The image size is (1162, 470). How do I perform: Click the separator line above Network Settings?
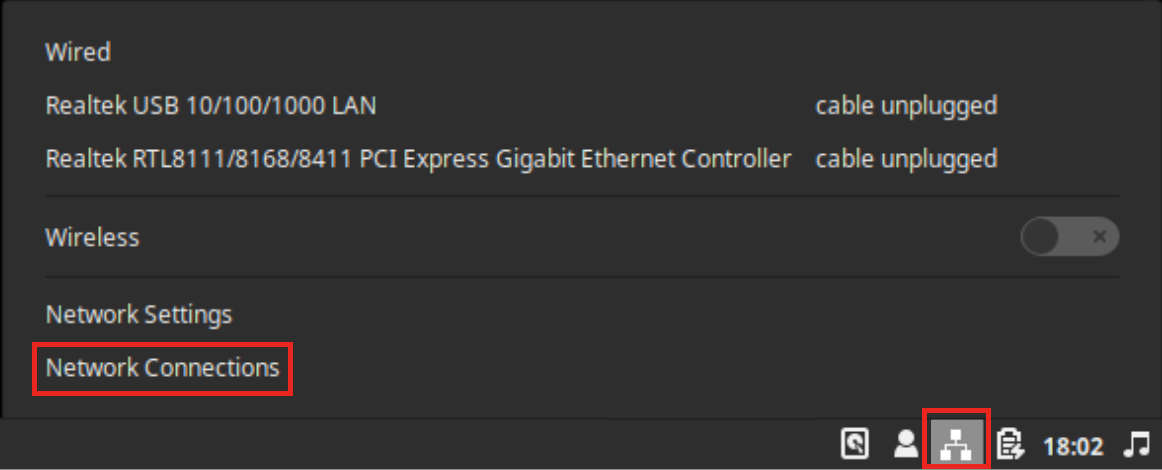click(581, 277)
